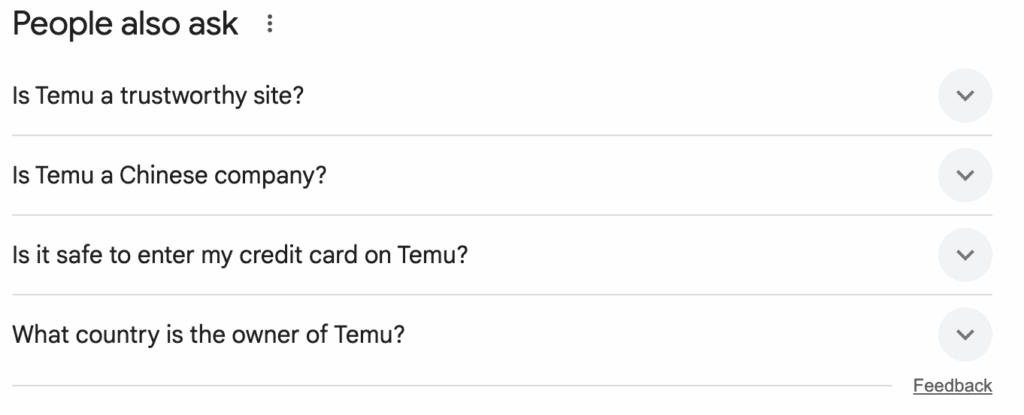Click the chevron icon for Chinese company question
The image size is (1024, 415).
point(965,175)
